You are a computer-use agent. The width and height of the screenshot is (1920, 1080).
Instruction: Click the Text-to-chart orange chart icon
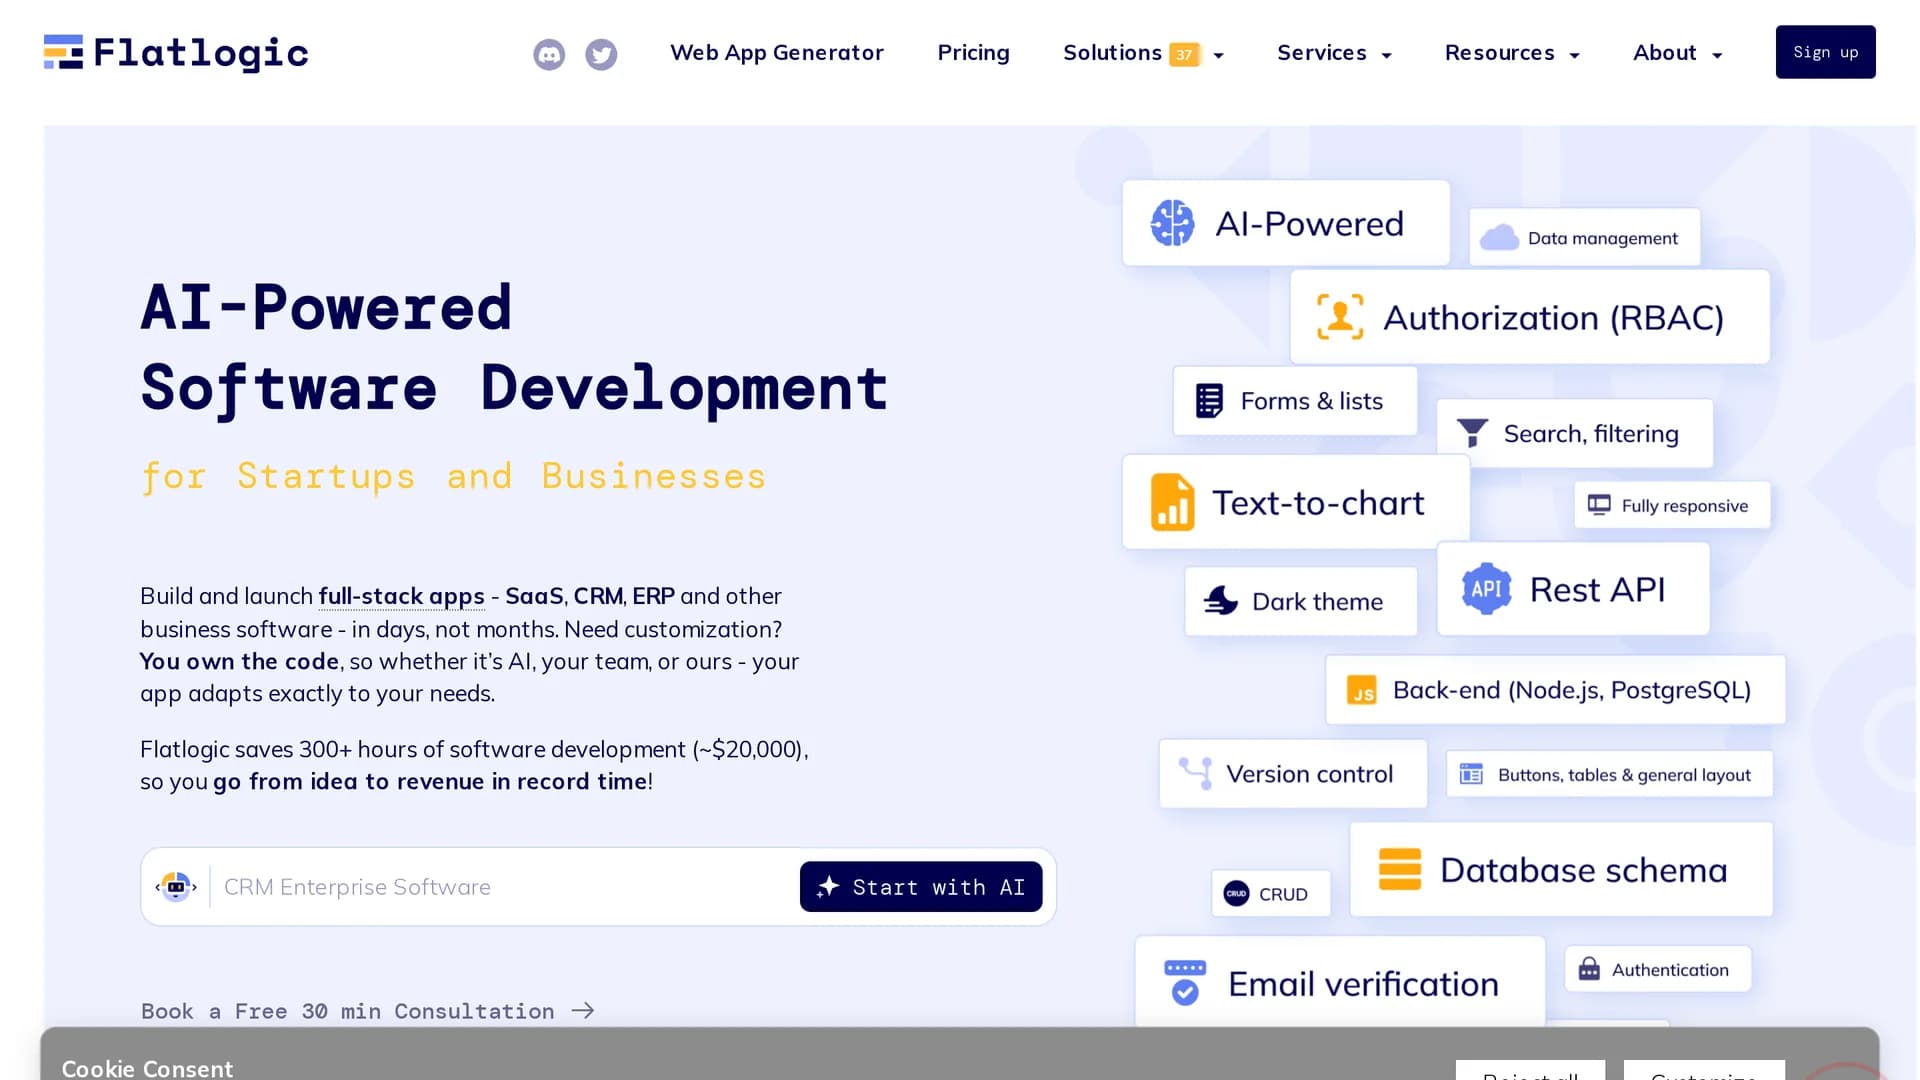[1172, 502]
